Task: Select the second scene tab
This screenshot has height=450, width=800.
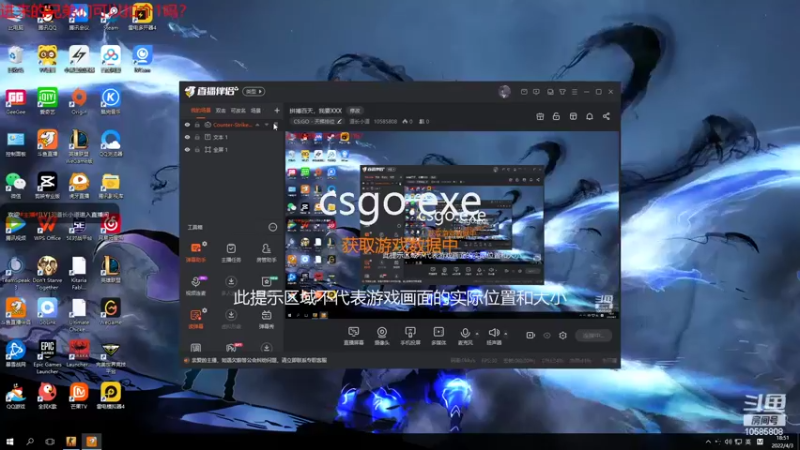Action: click(x=220, y=110)
